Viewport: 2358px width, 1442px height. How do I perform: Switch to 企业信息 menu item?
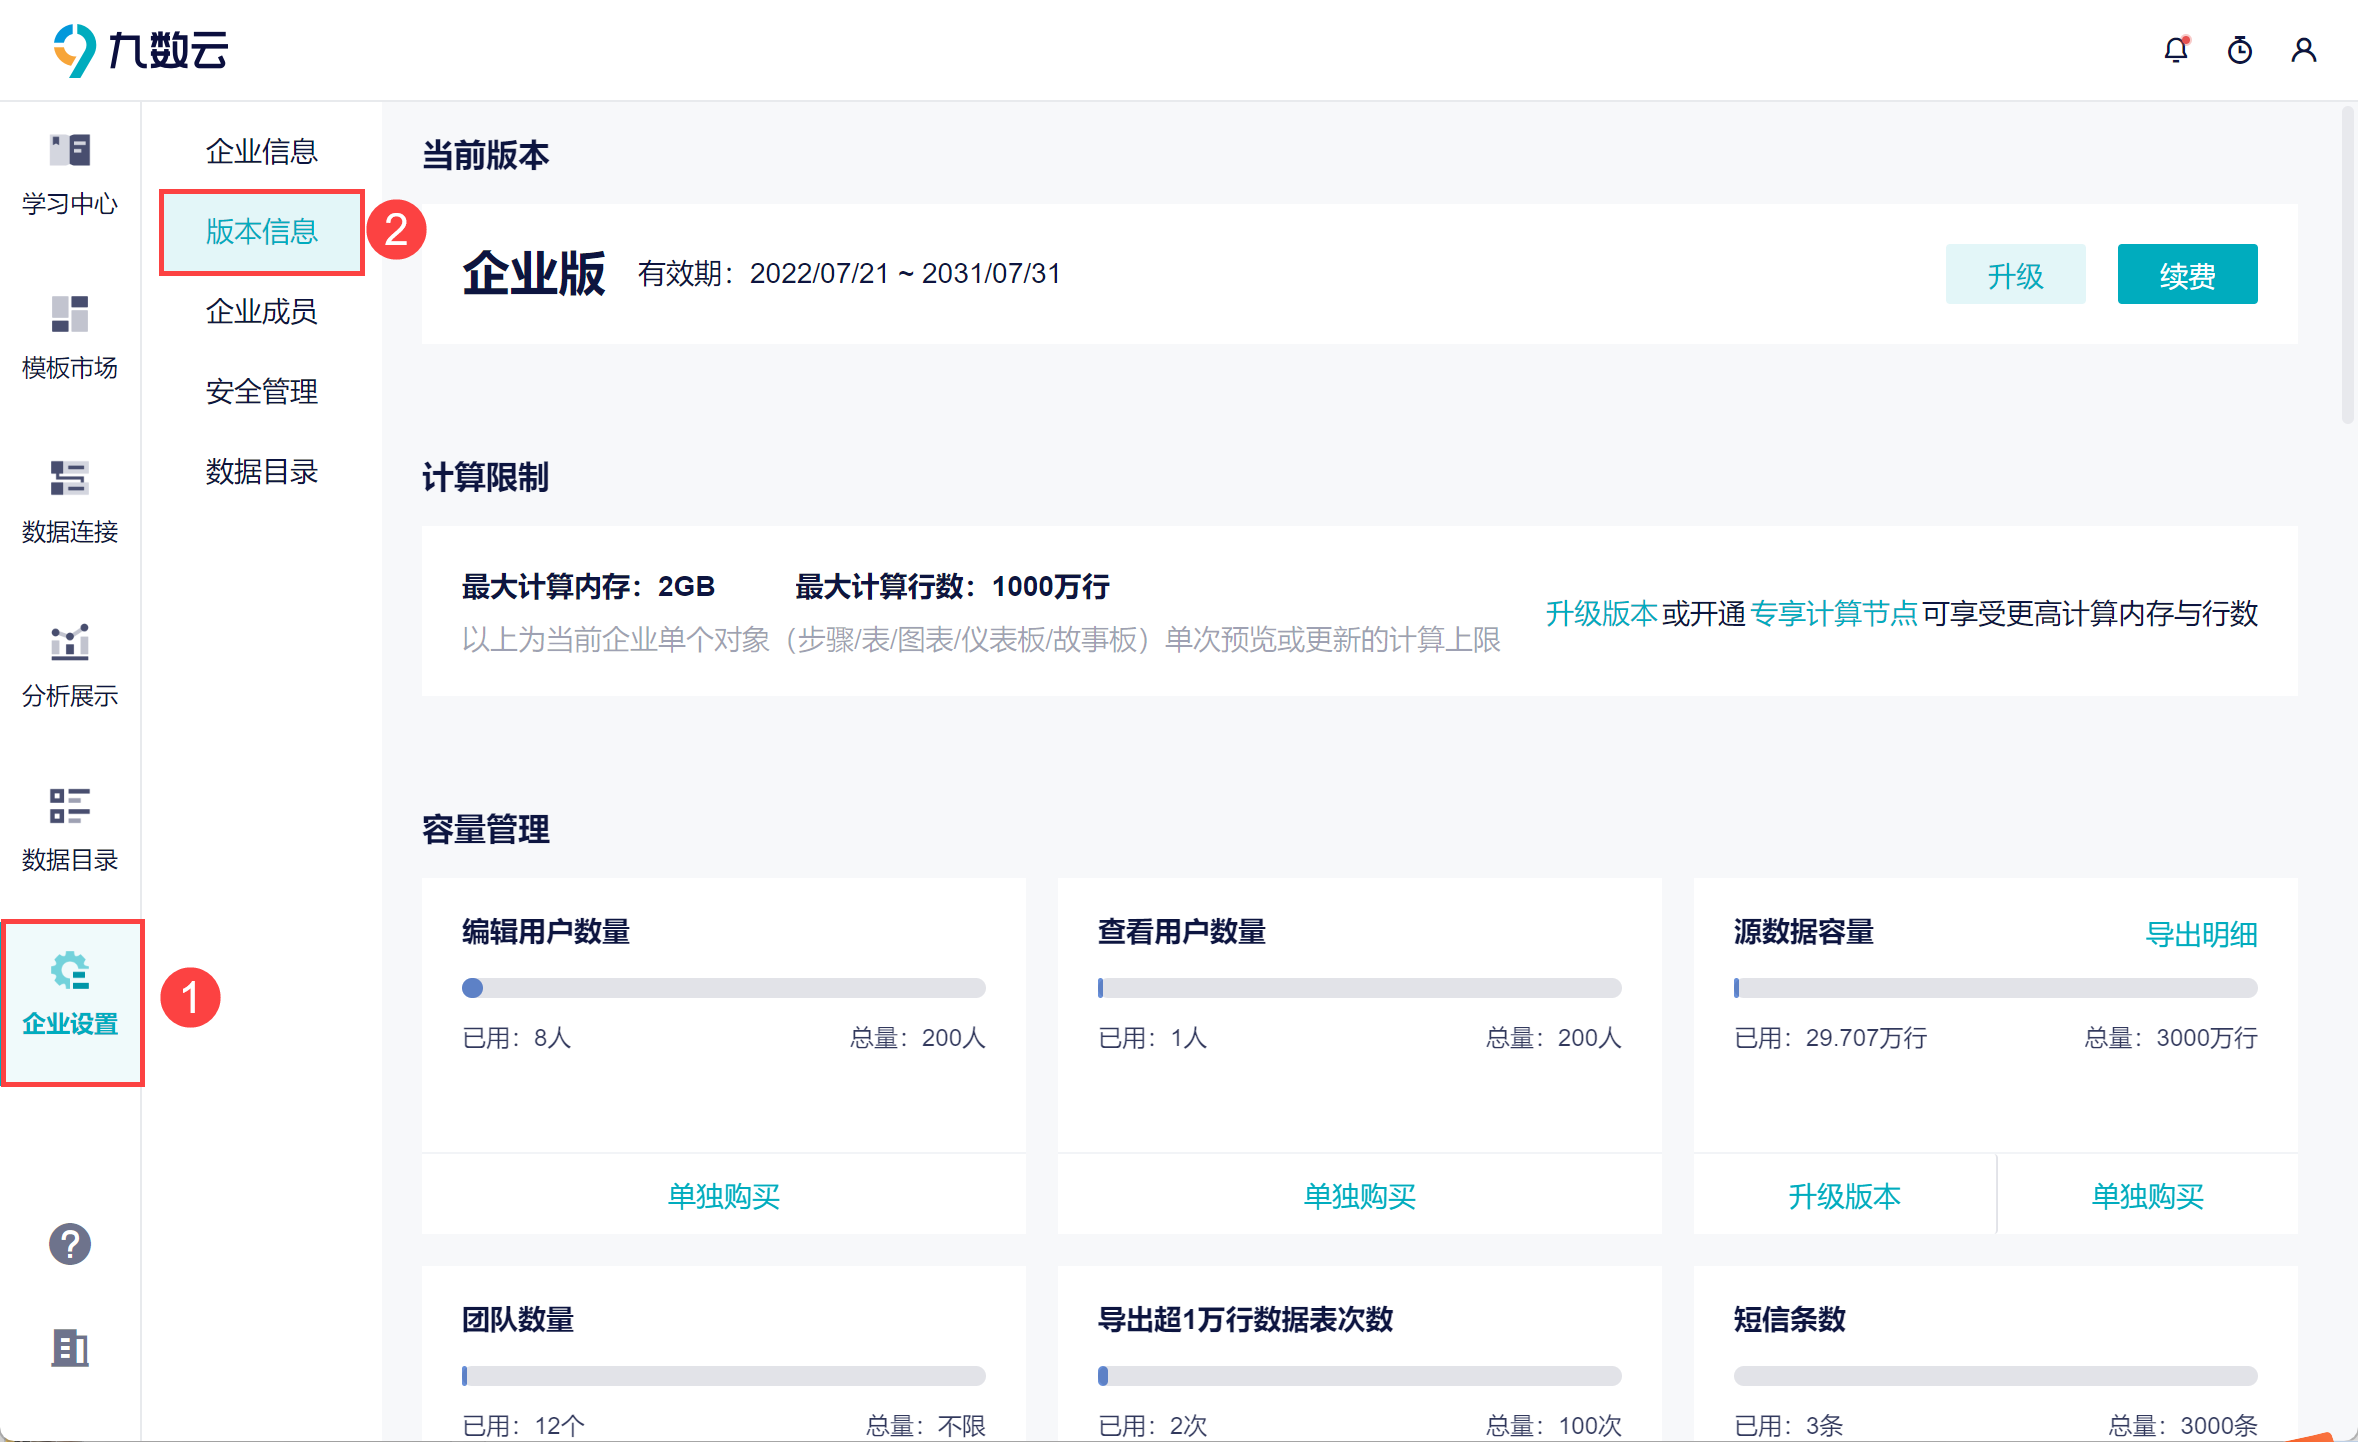[x=261, y=152]
